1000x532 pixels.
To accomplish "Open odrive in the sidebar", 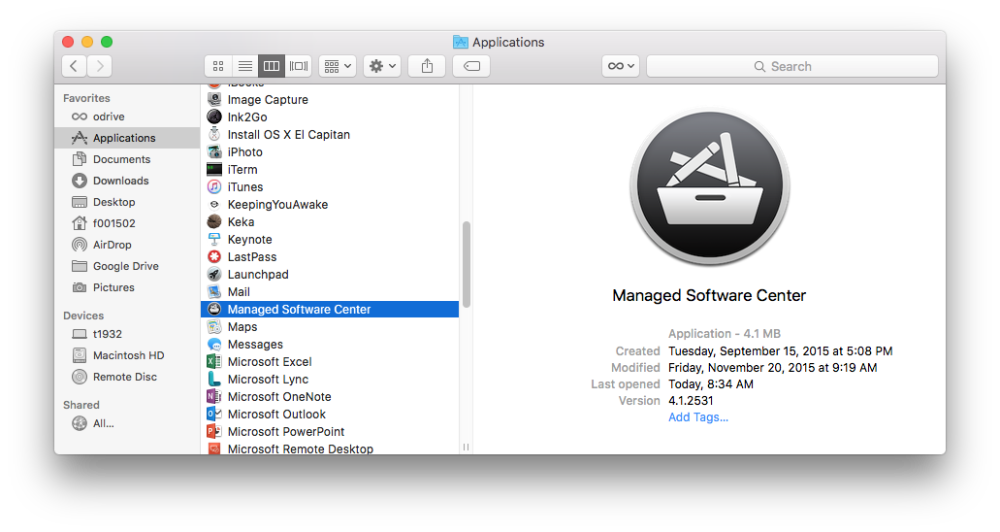I will [x=127, y=117].
